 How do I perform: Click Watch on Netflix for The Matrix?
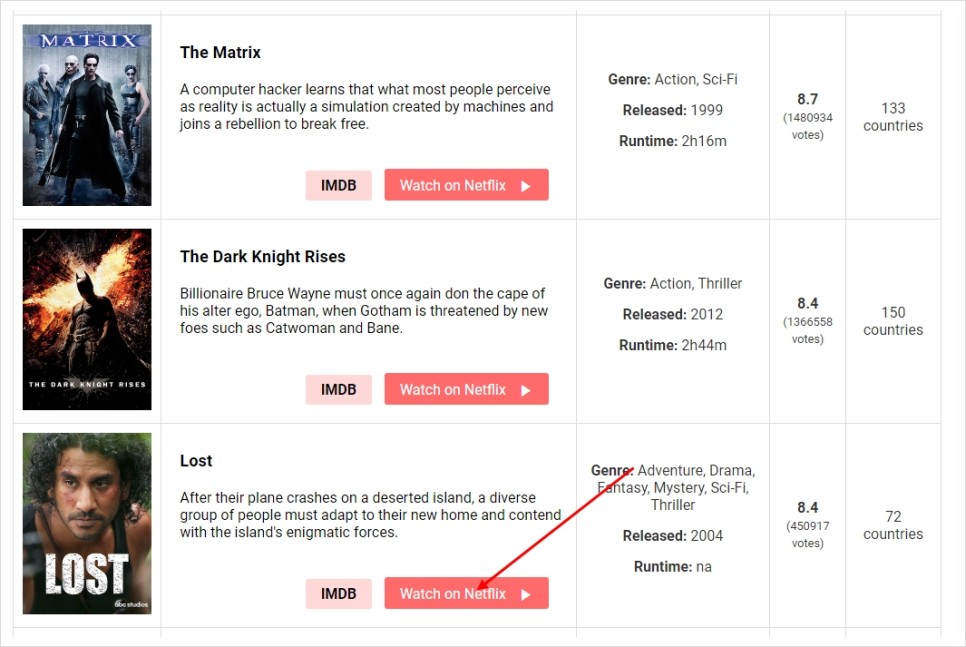(x=466, y=185)
